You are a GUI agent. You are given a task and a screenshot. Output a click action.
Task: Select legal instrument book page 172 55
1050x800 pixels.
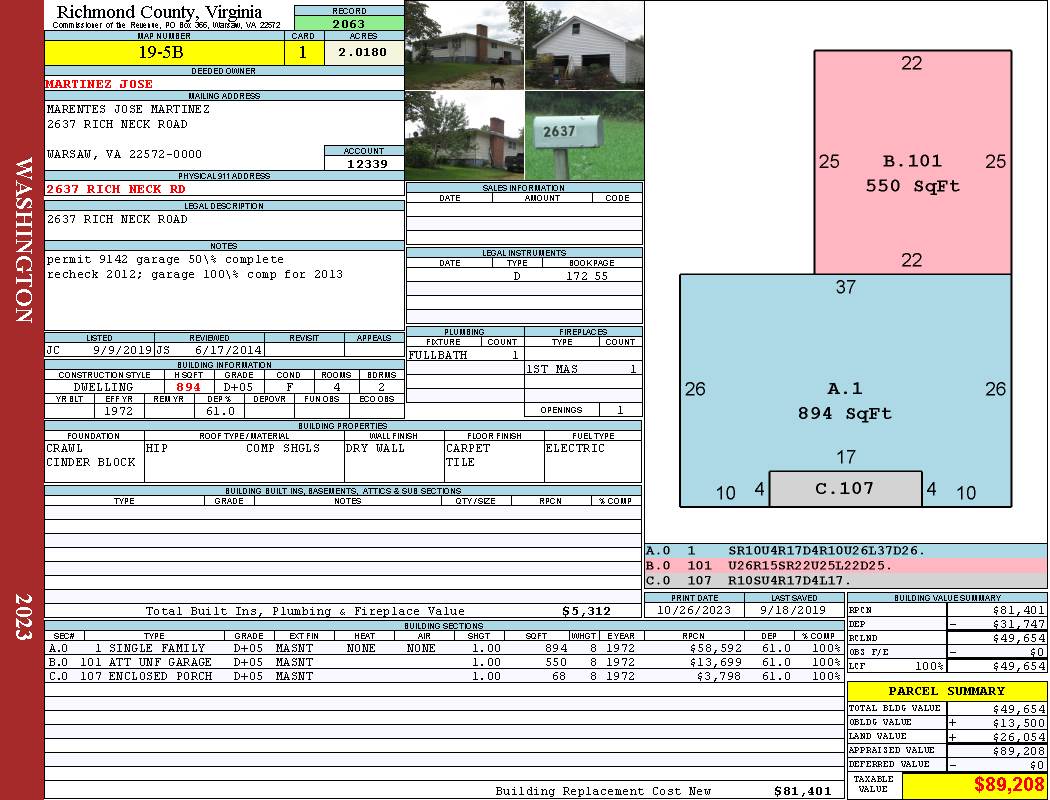coord(587,276)
